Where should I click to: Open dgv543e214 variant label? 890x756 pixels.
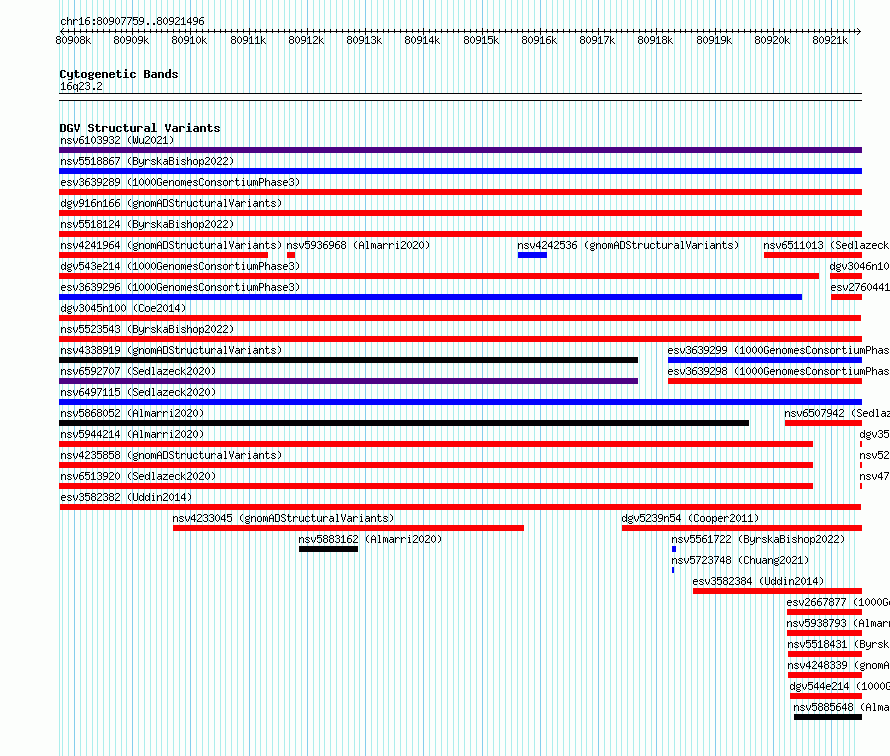pos(180,266)
